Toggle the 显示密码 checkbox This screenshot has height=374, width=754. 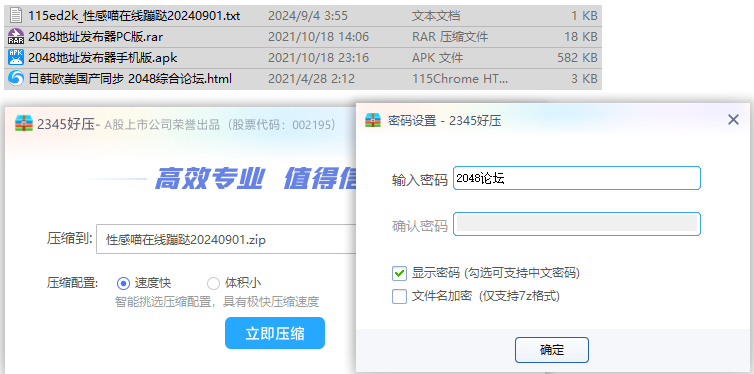(399, 274)
